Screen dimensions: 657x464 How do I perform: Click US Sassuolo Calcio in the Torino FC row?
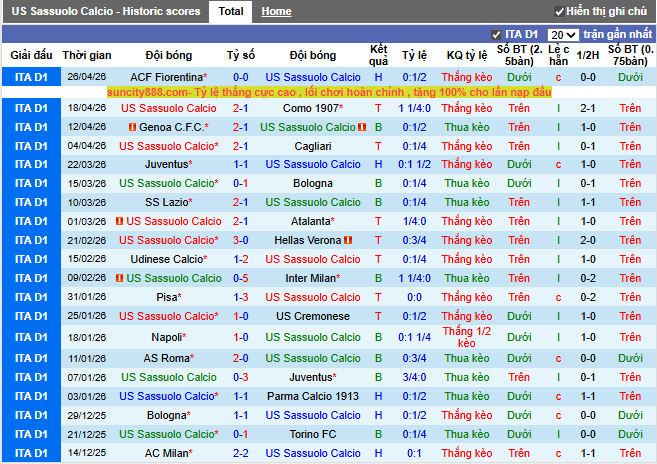coord(166,434)
